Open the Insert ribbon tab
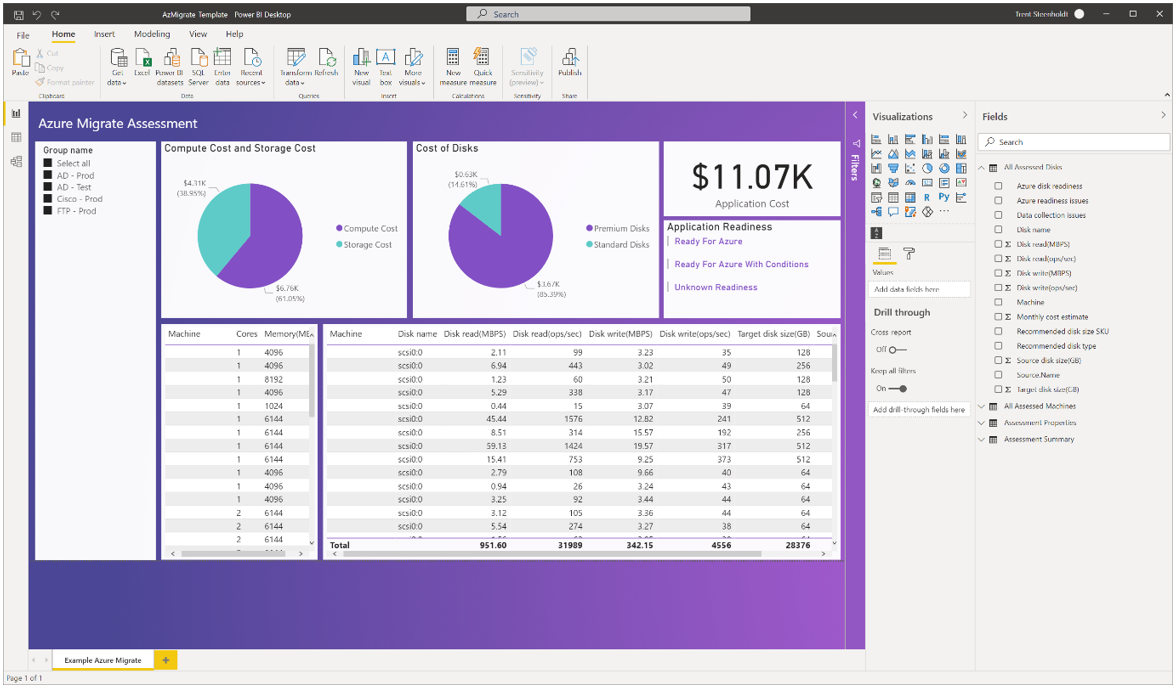Viewport: 1176px width, 689px height. 104,34
